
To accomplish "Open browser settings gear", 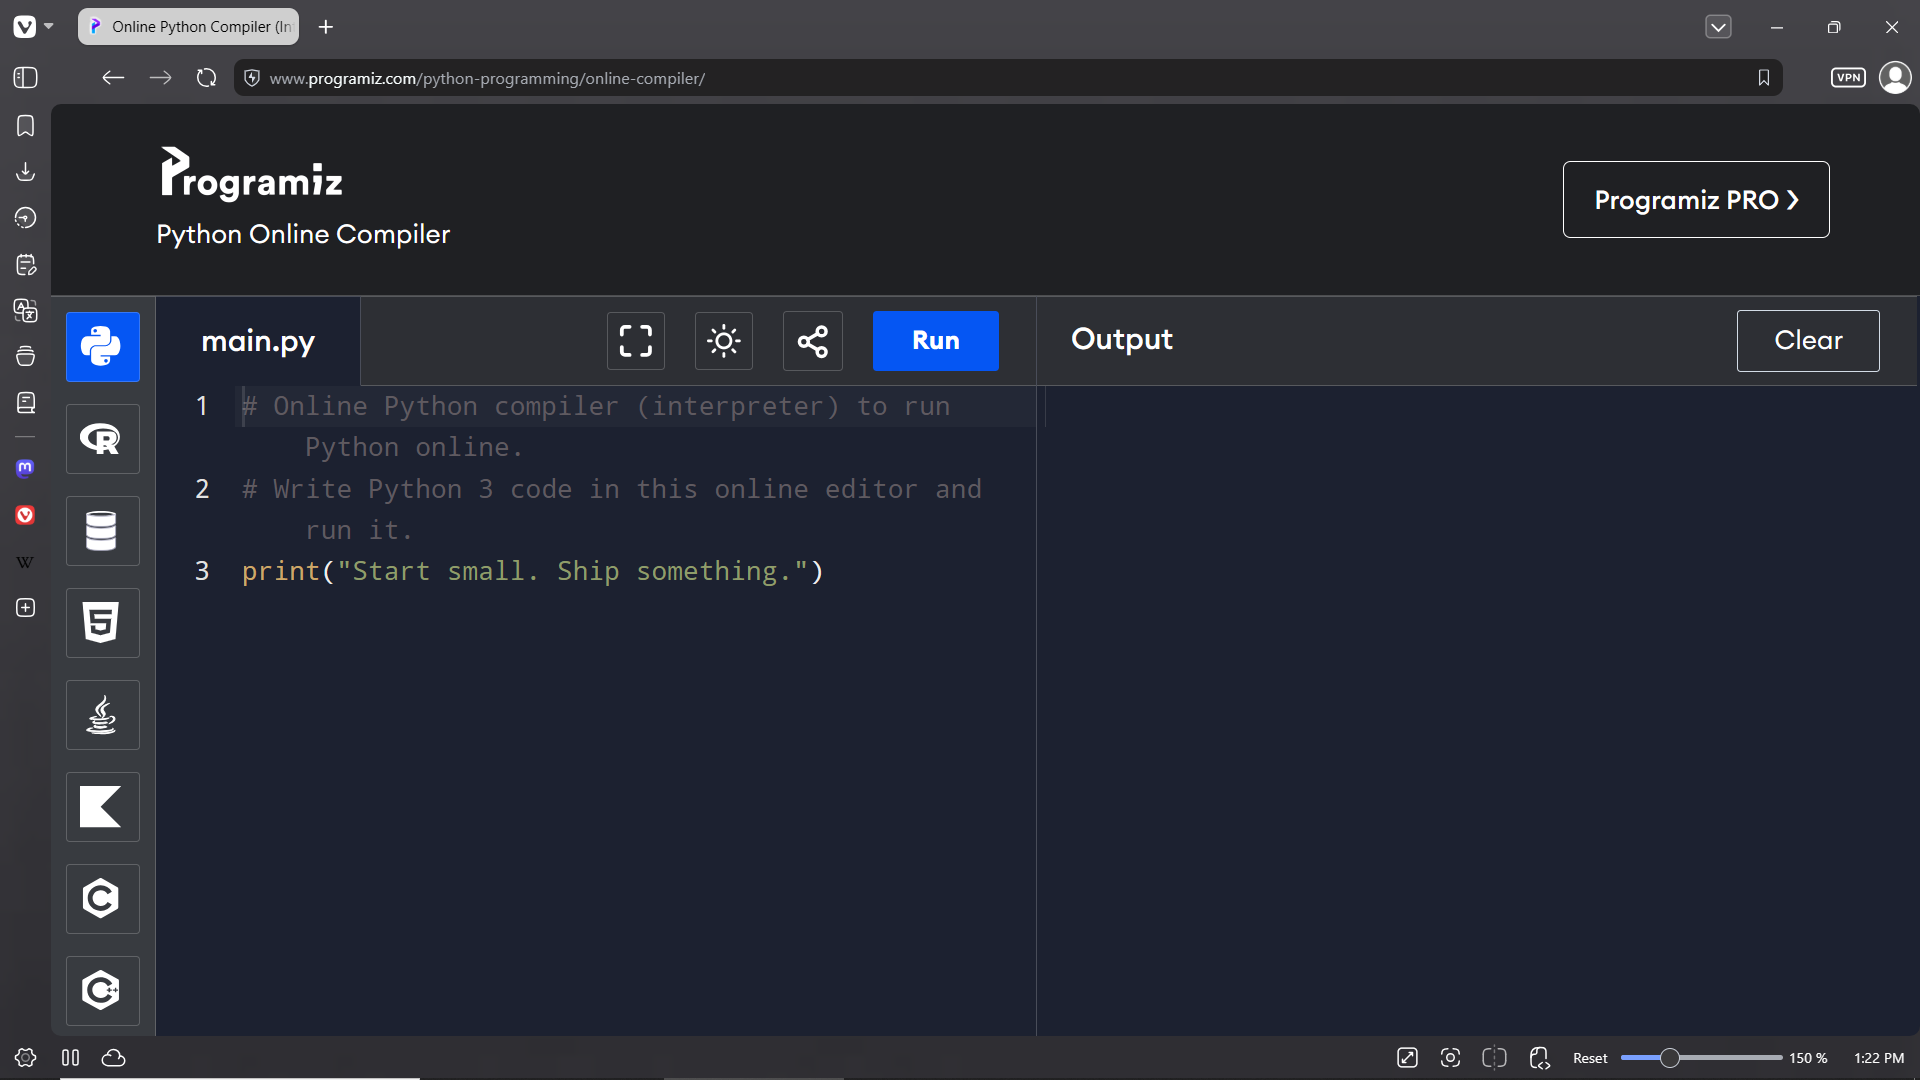I will (x=26, y=1058).
